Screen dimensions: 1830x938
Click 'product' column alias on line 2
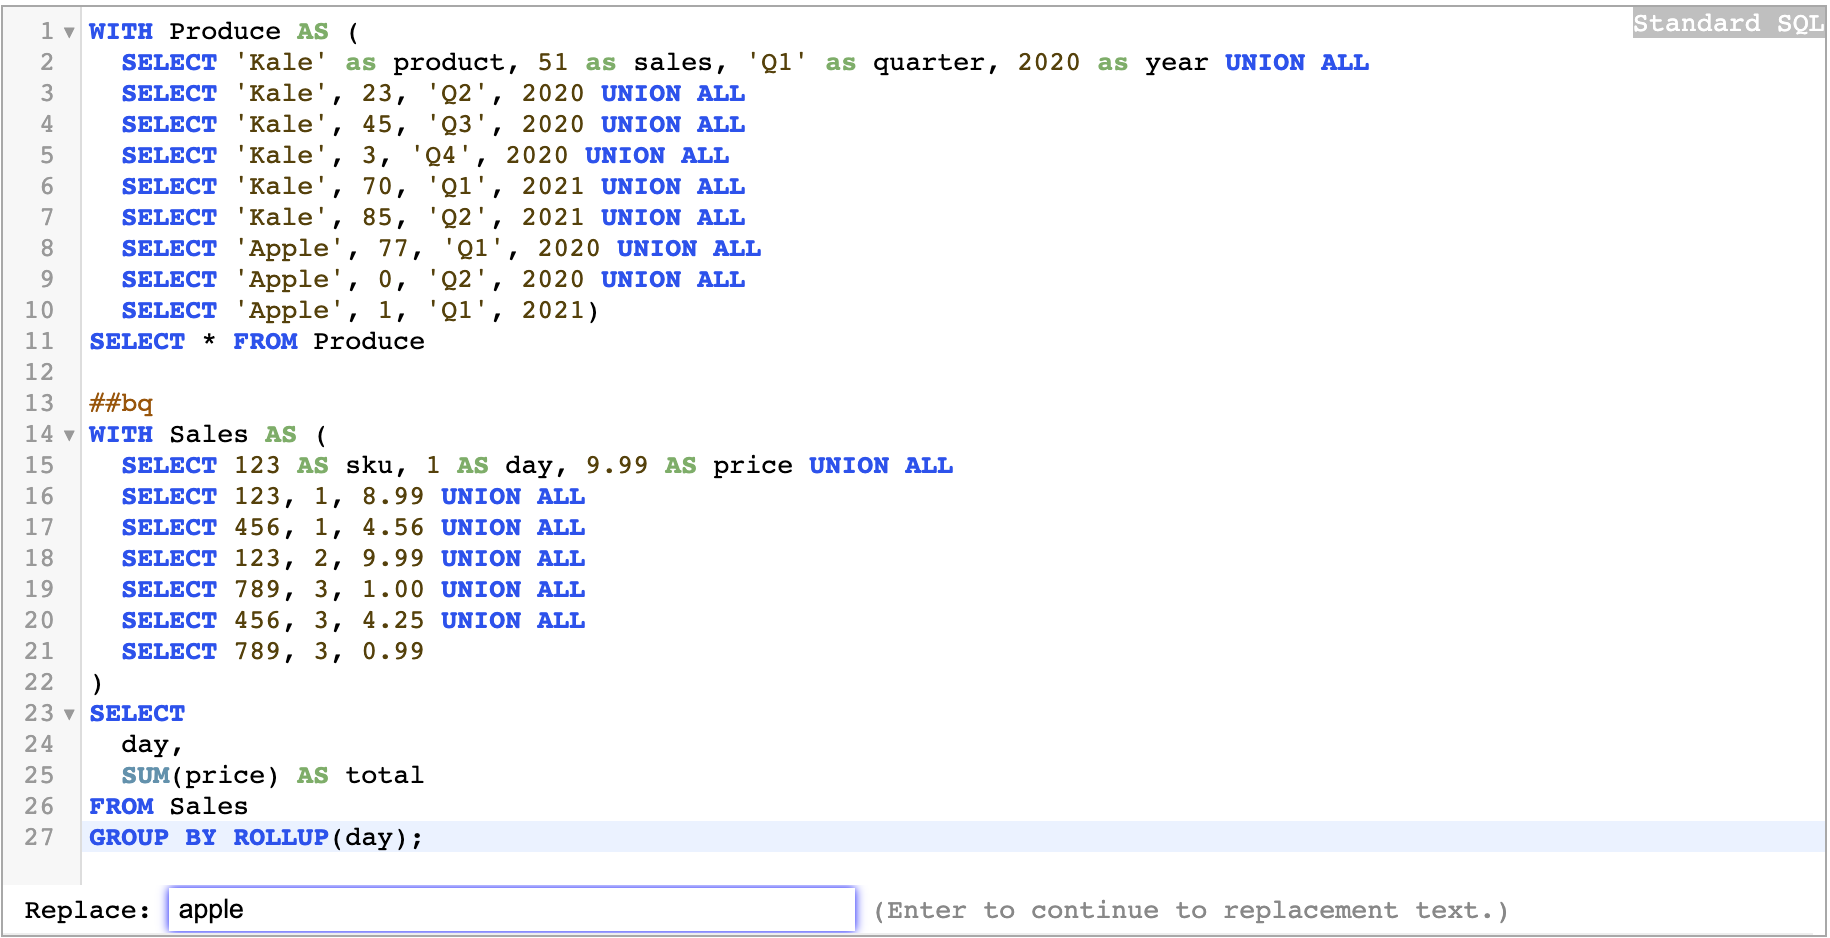(449, 62)
